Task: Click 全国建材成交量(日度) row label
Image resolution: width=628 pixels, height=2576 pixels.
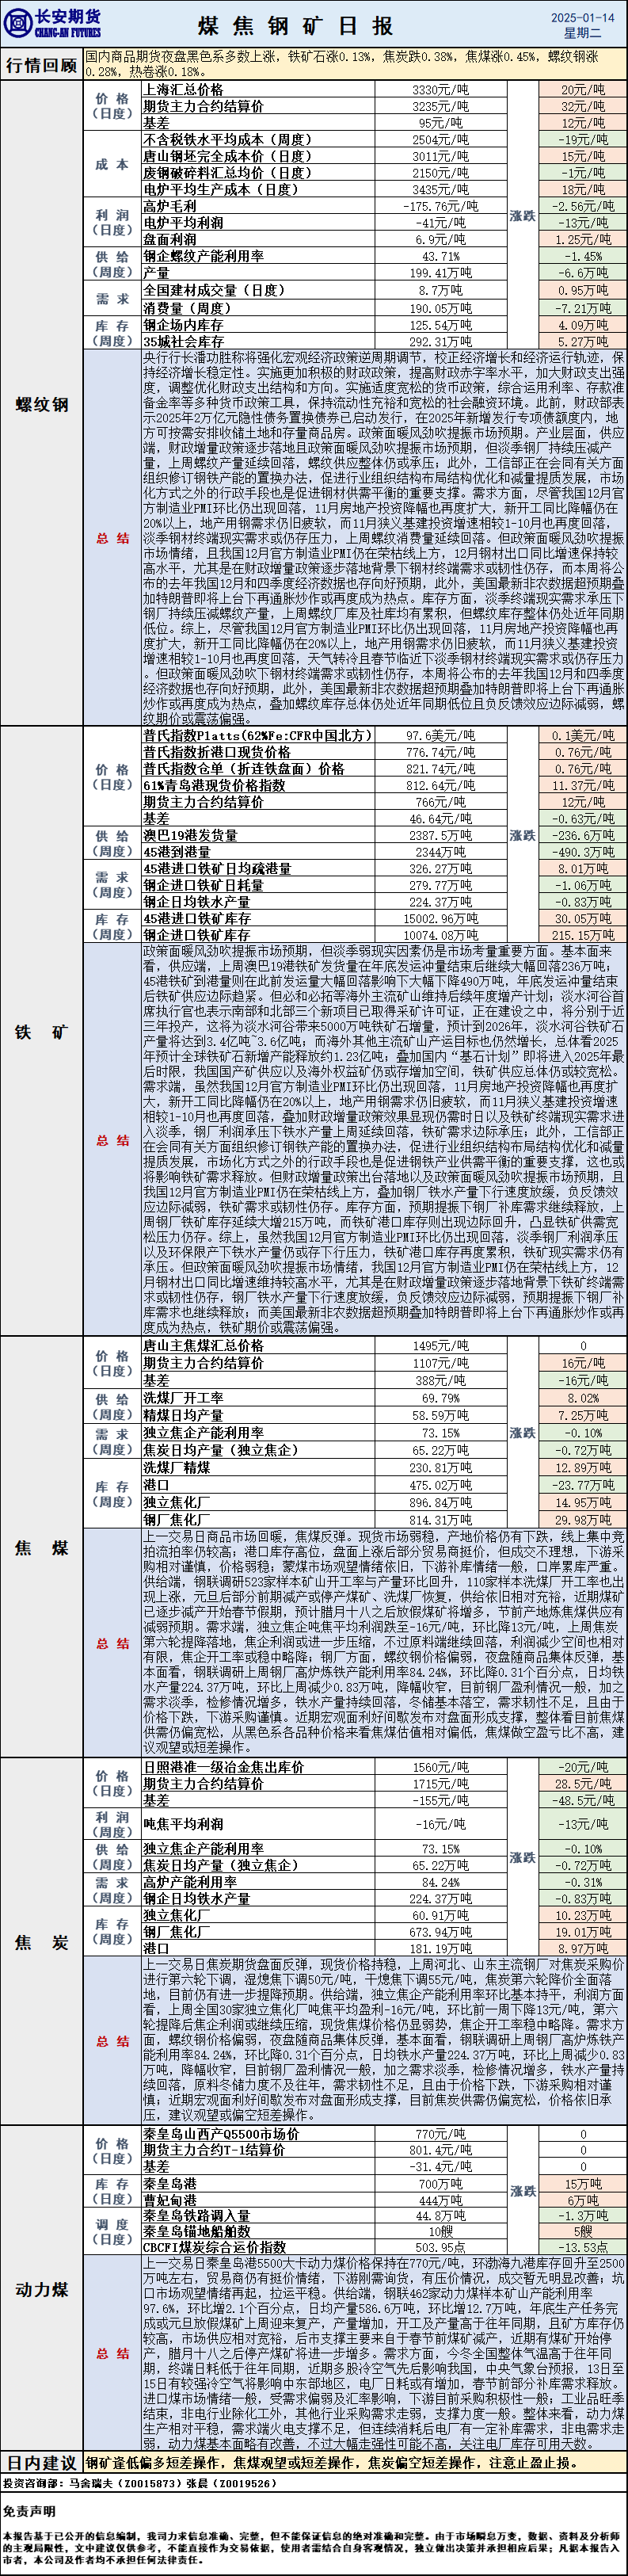Action: click(x=215, y=290)
